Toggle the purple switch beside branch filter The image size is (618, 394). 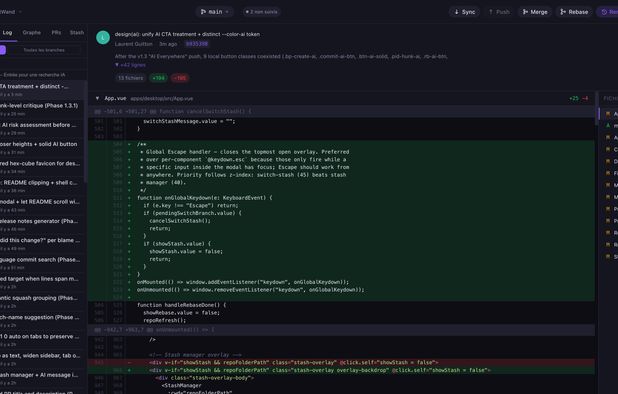pos(3,50)
